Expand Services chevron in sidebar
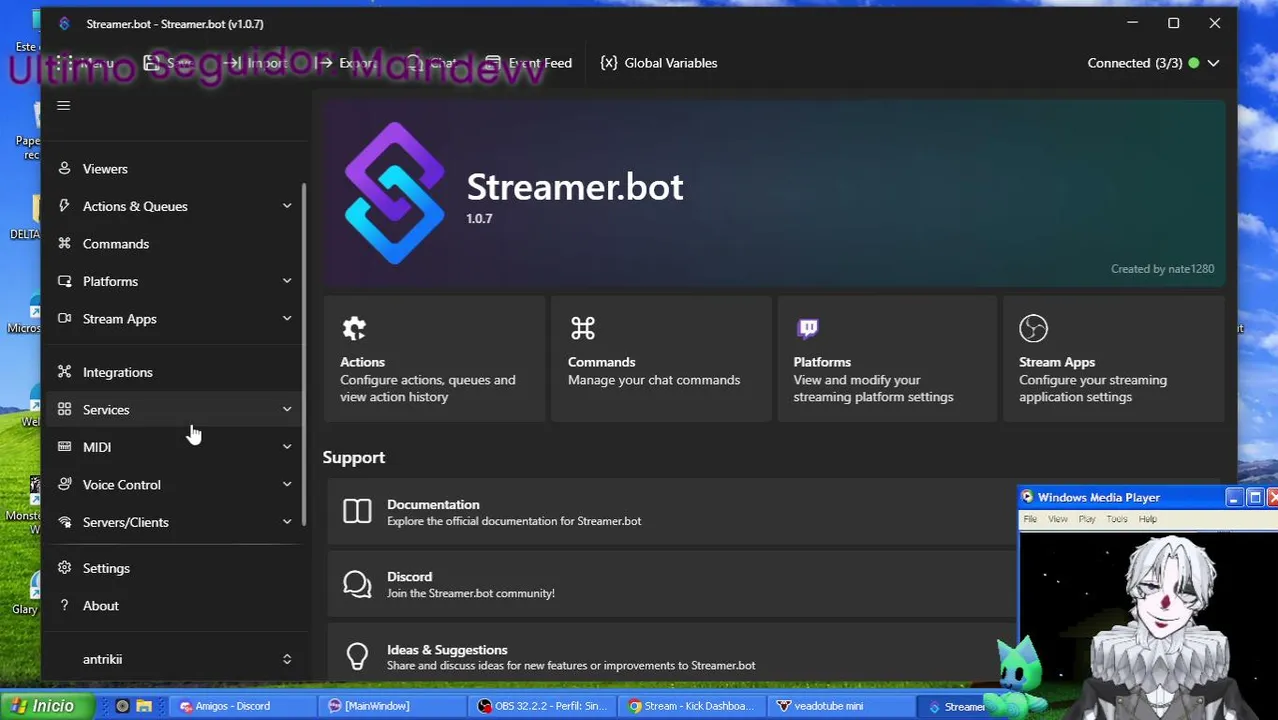The width and height of the screenshot is (1278, 720). [287, 410]
